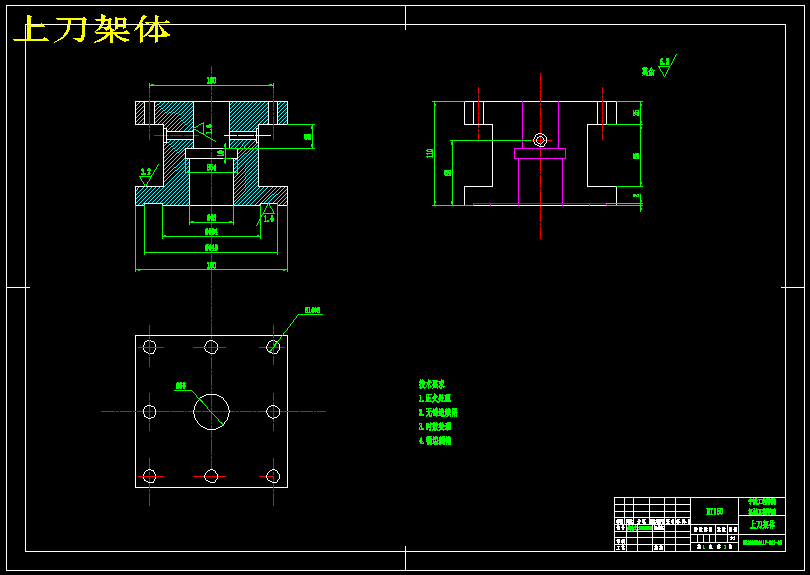
Task: Select the magenta flange rectangle in the side view
Action: tap(540, 153)
